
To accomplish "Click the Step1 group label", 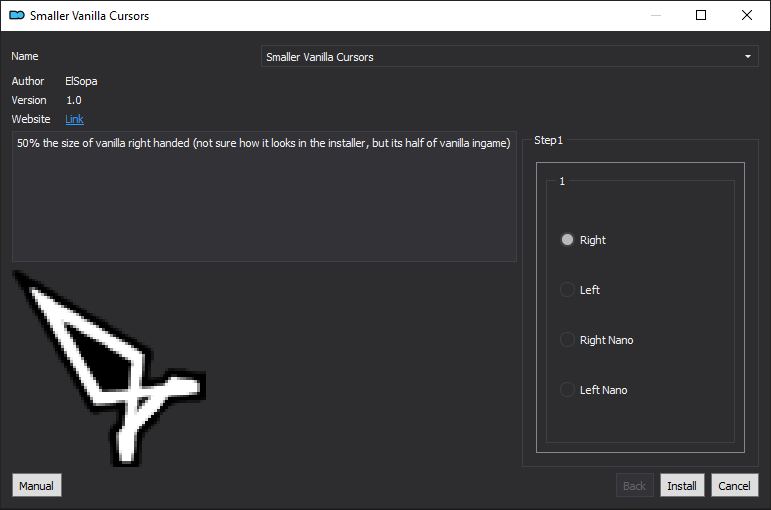I will 548,140.
